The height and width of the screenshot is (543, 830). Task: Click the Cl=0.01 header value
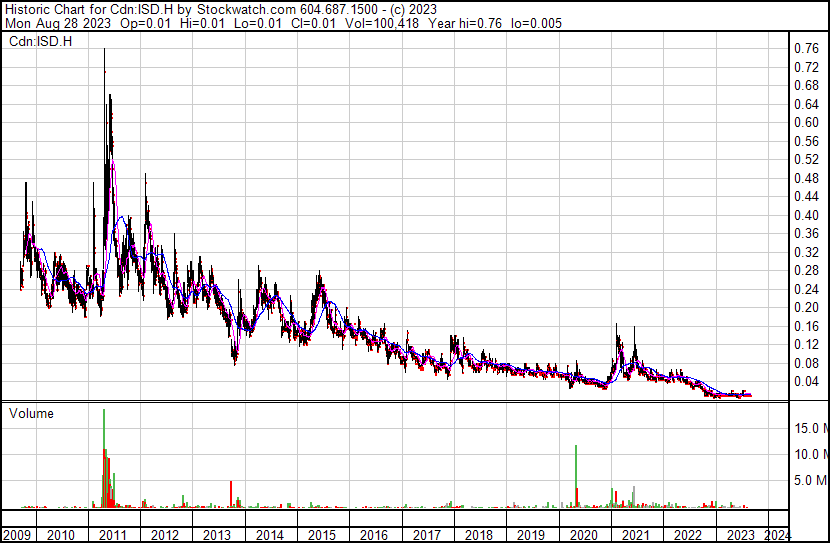[x=313, y=23]
